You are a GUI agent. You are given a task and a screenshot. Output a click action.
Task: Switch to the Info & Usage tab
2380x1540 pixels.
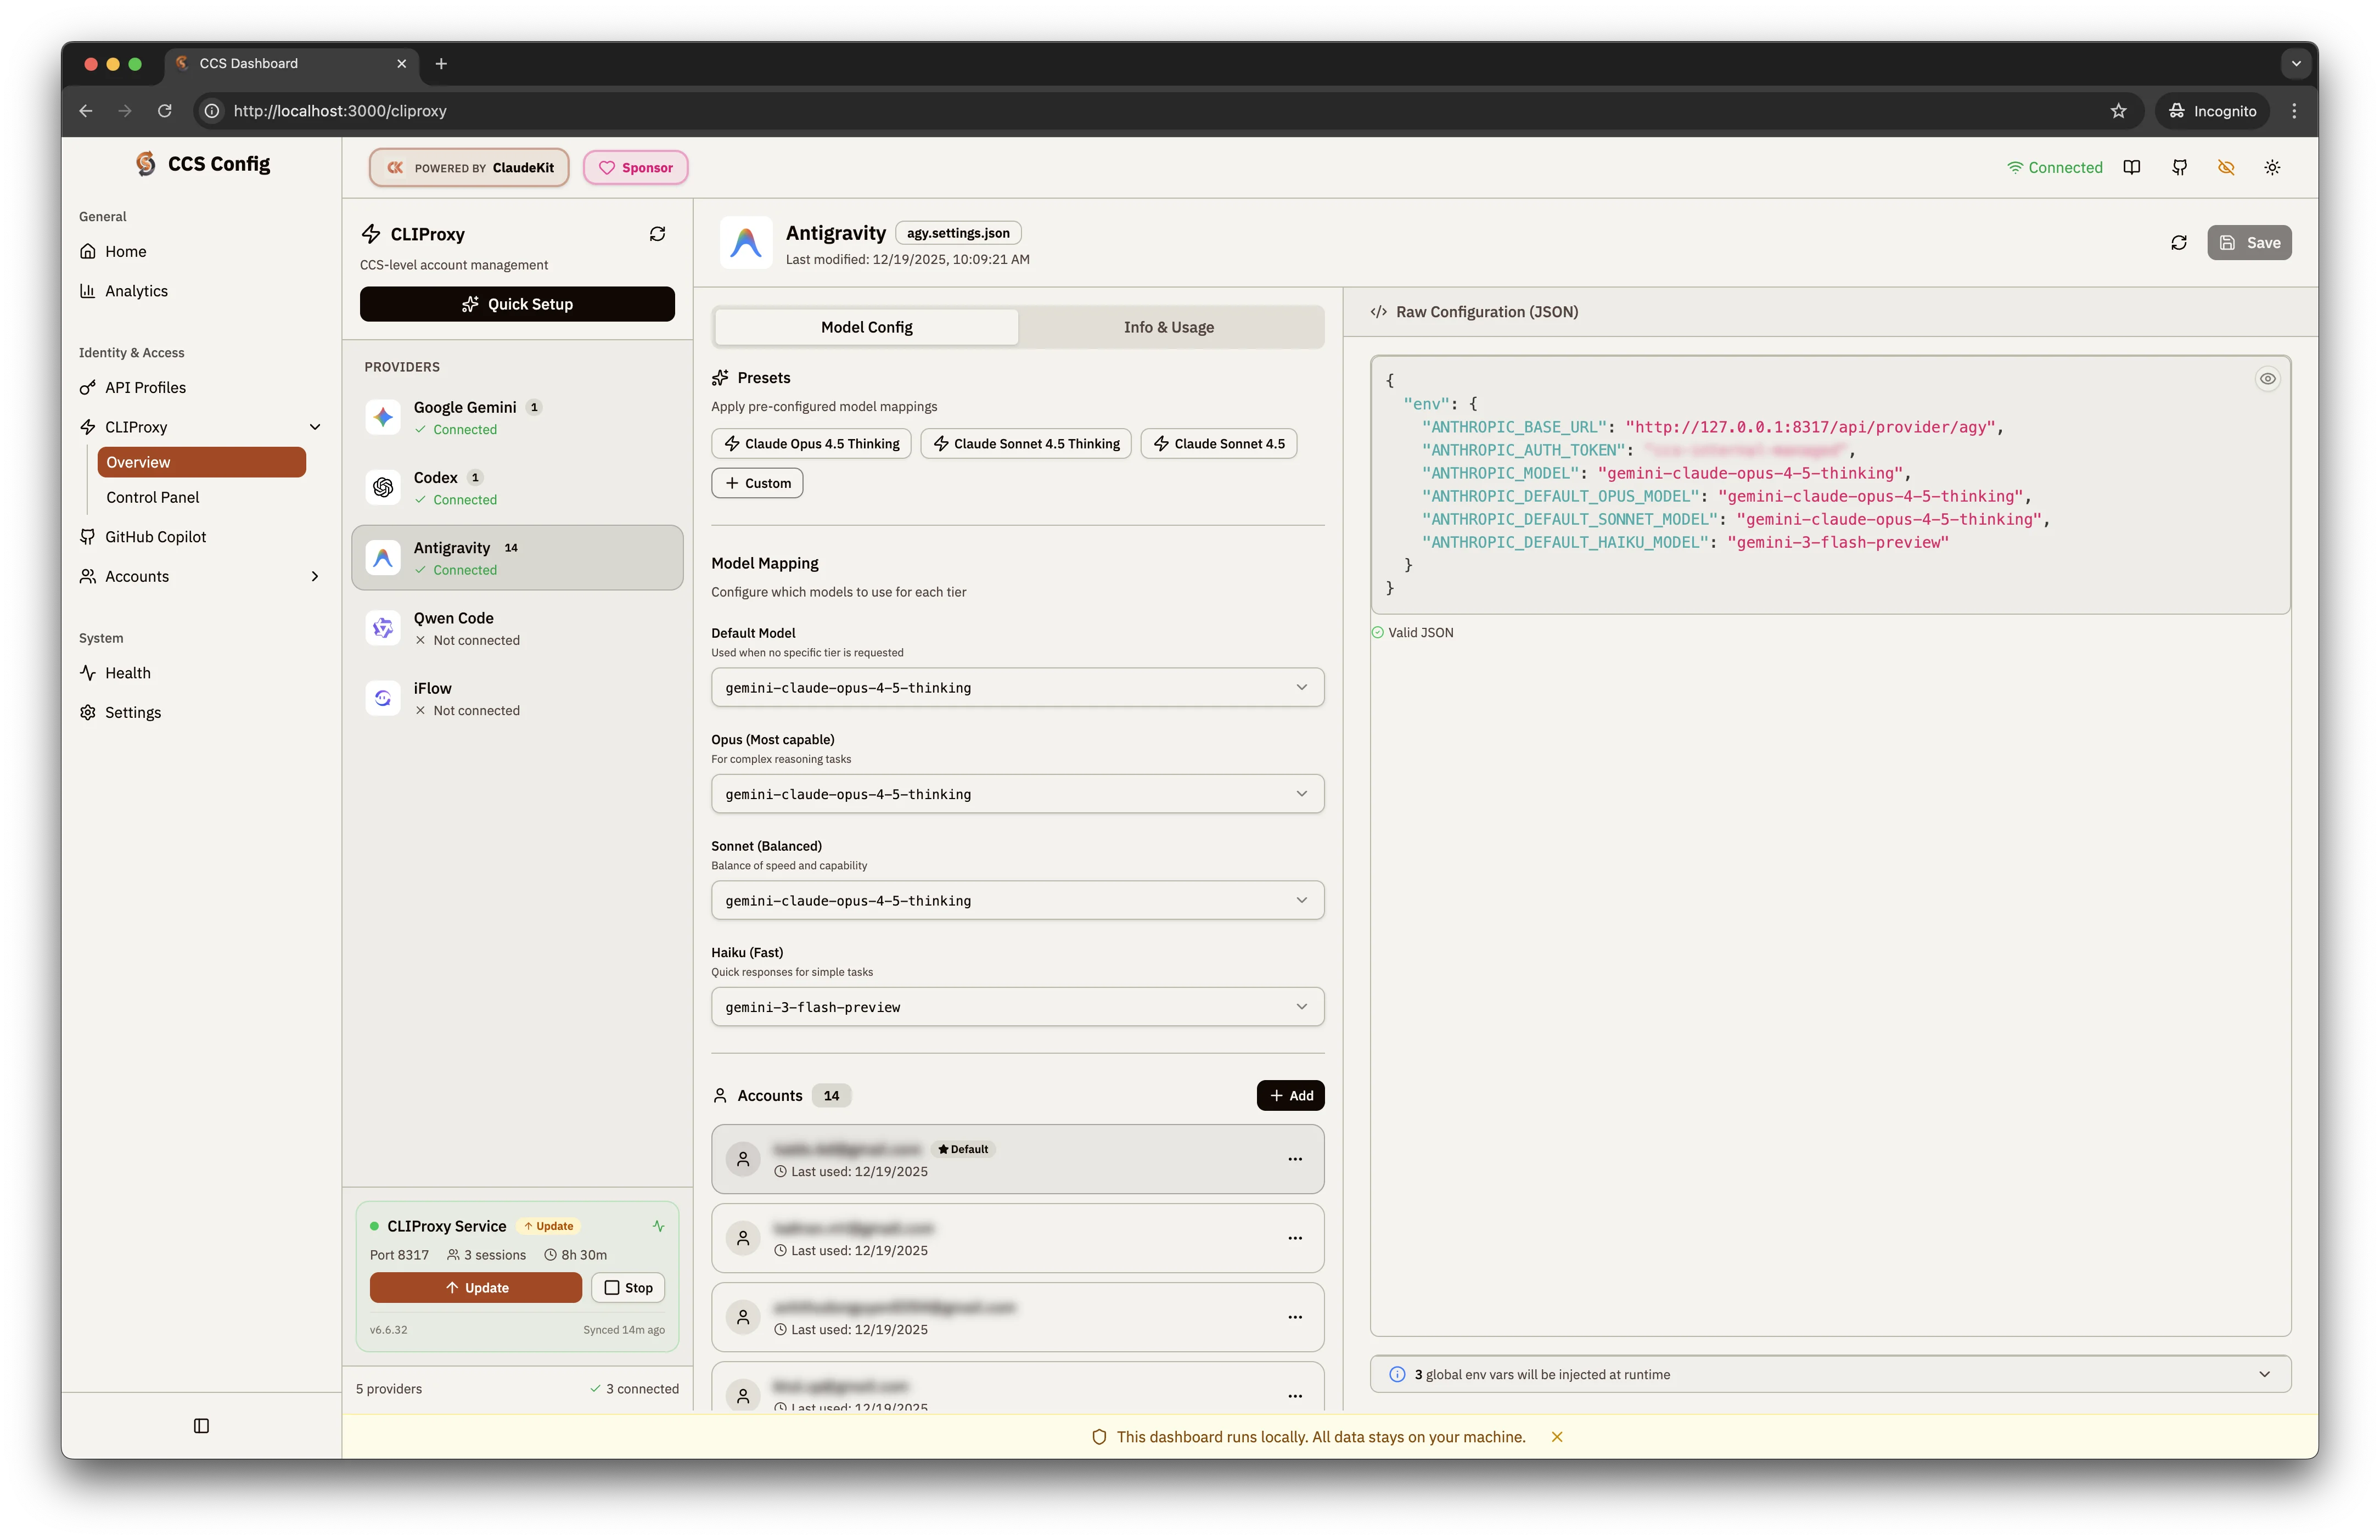point(1168,327)
